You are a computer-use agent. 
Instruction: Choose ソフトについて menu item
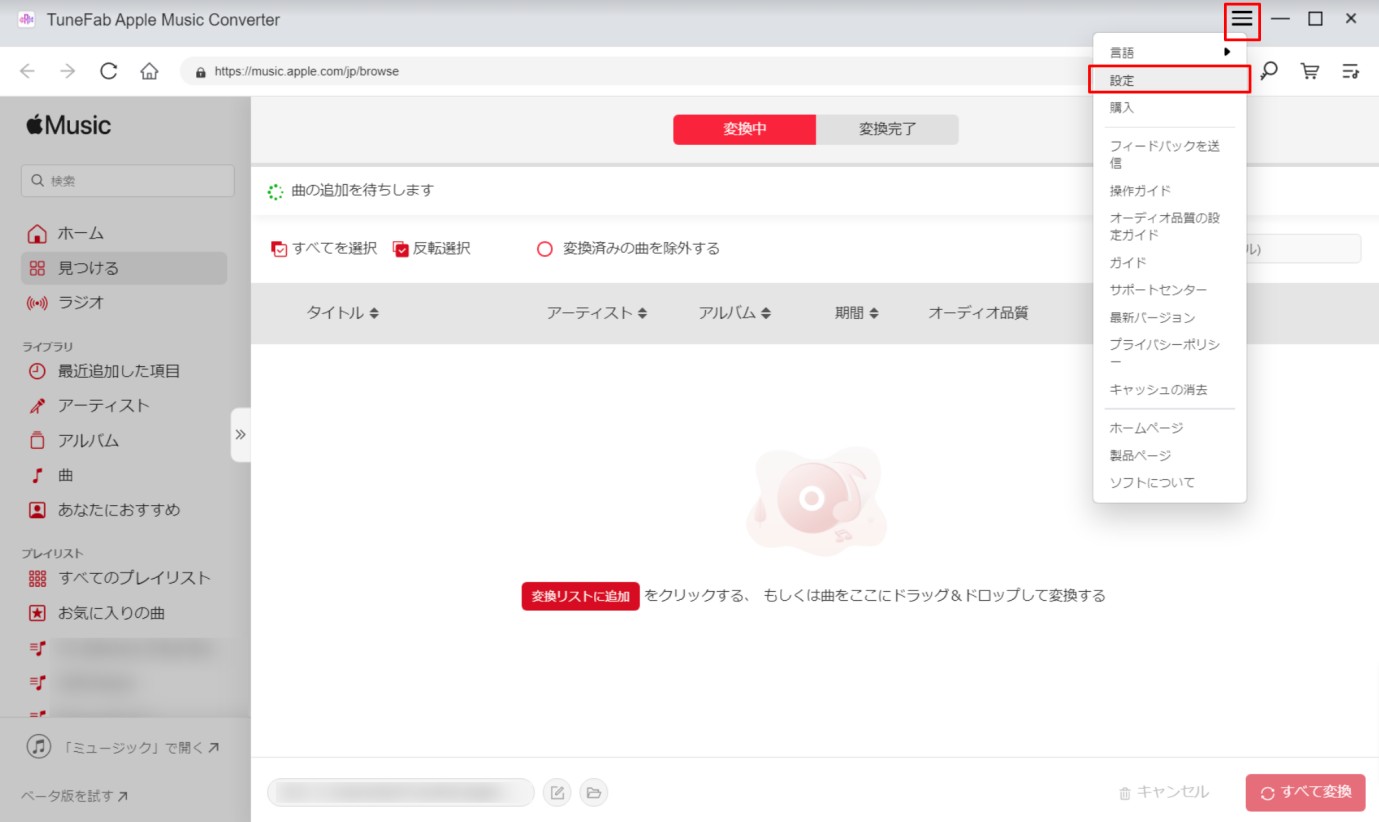1169,482
